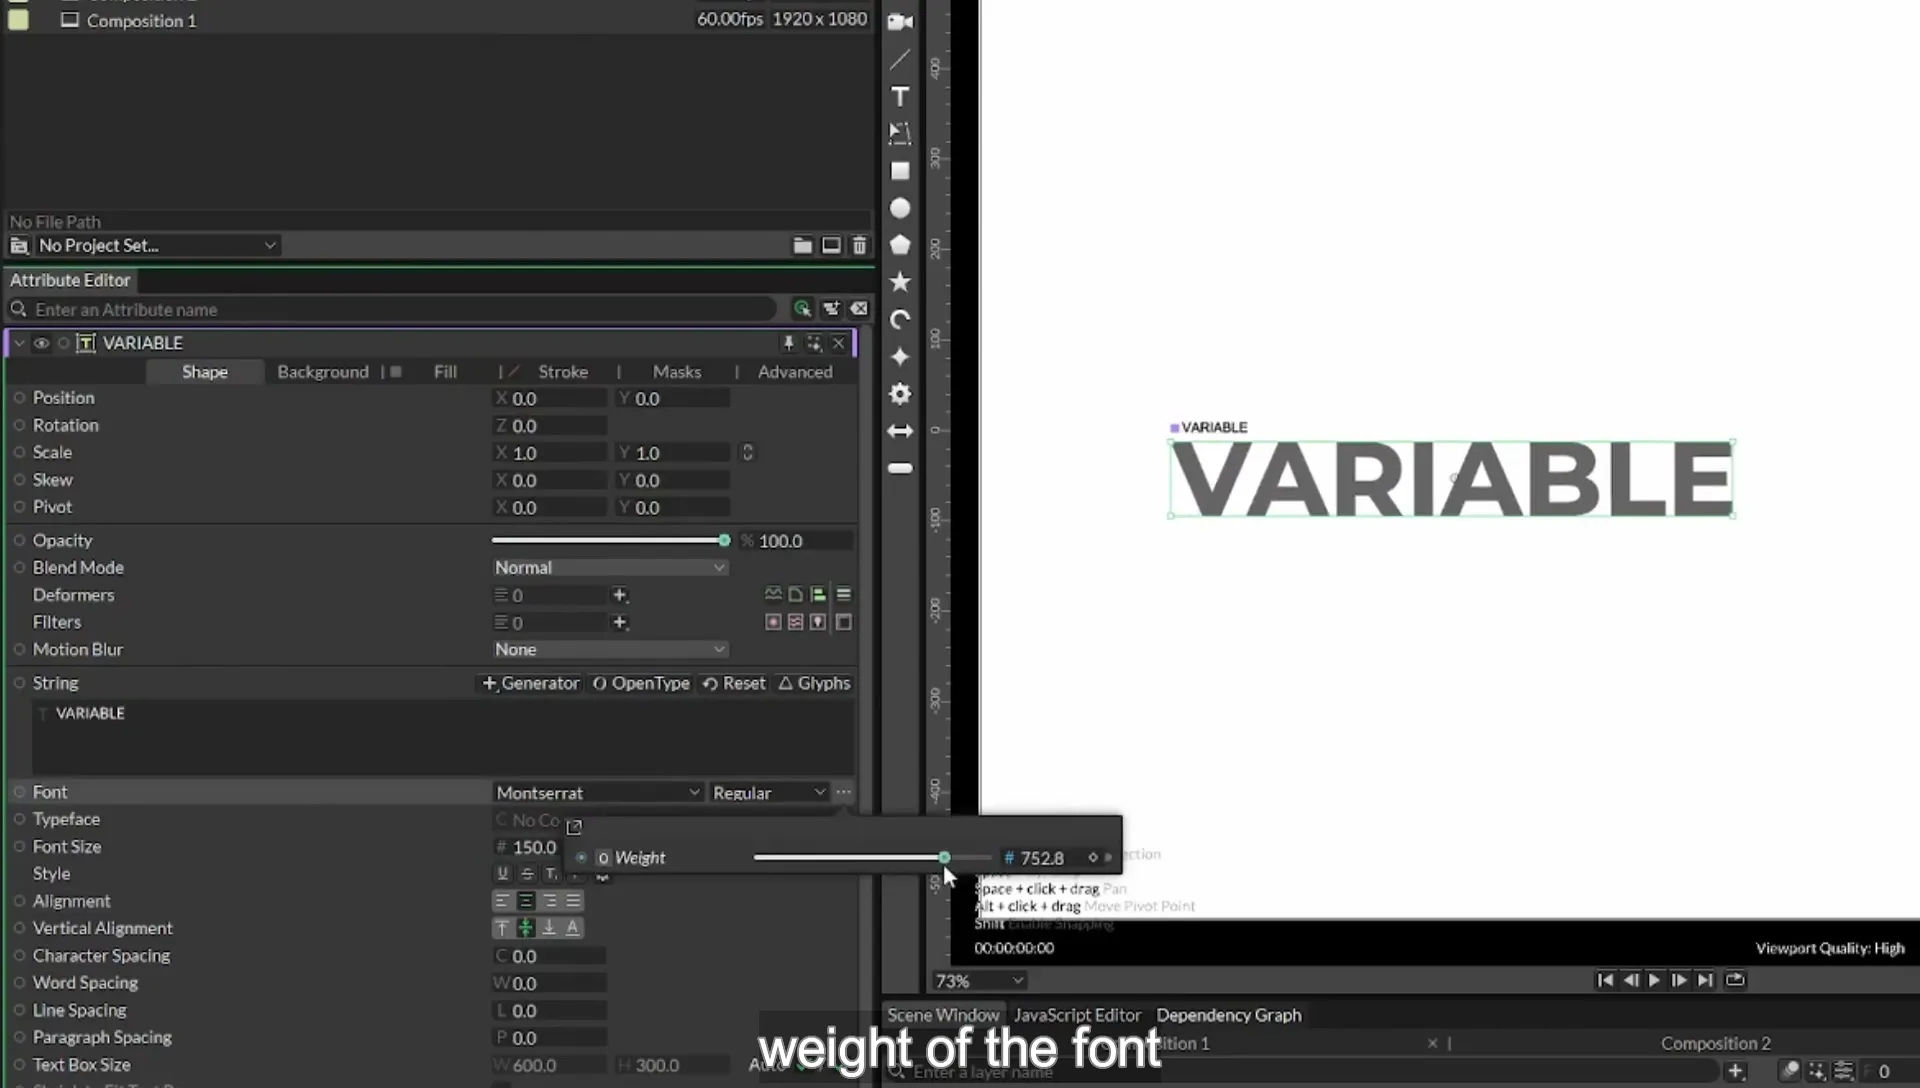This screenshot has width=1920, height=1088.
Task: Select the Camera tool
Action: pos(900,22)
